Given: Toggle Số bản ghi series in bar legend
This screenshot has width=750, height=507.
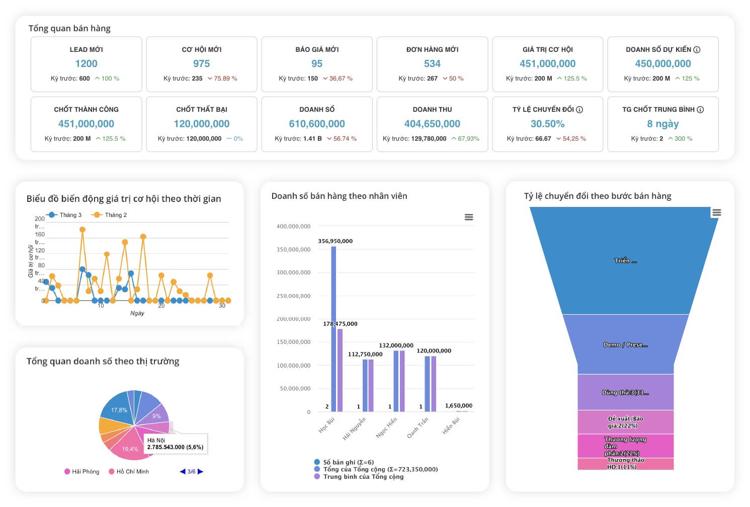Looking at the screenshot, I should (343, 461).
